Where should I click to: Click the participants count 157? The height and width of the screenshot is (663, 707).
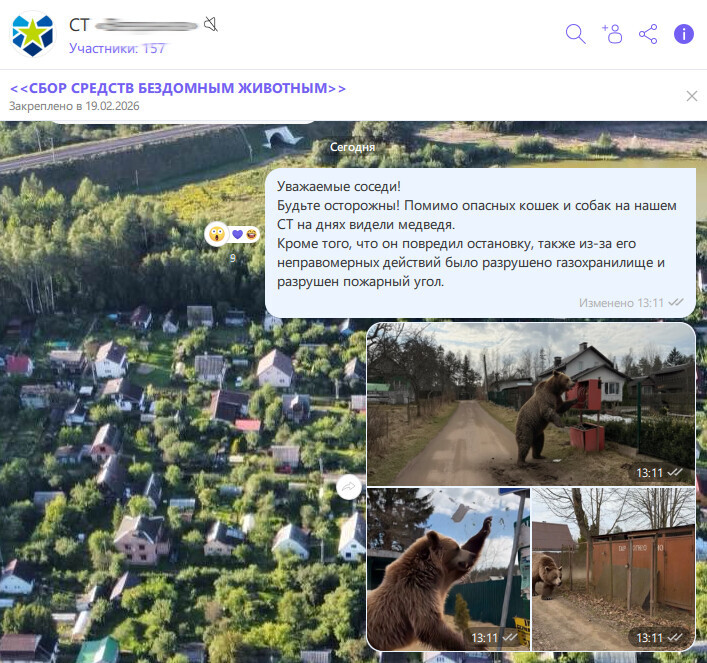(117, 48)
